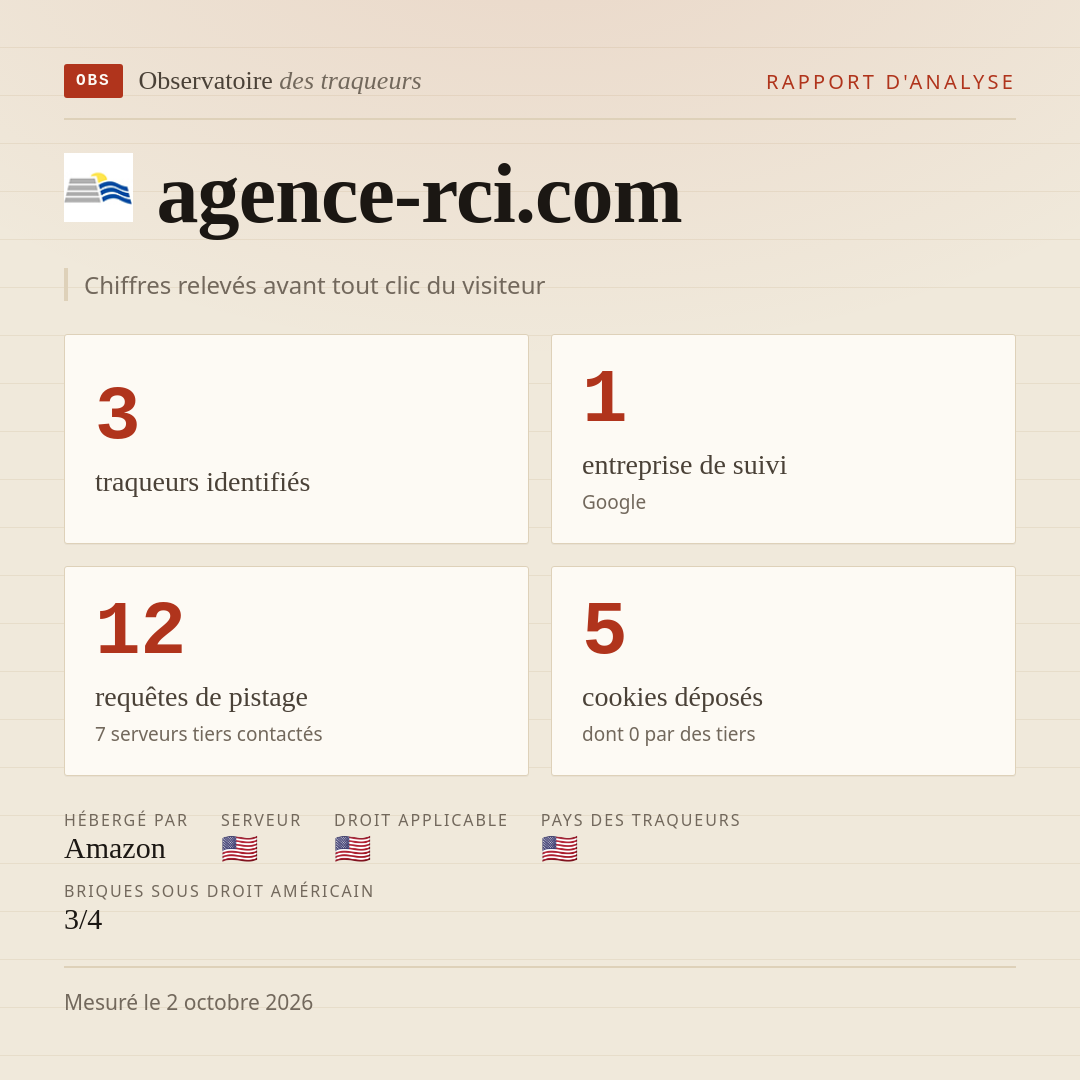Click the subtitle Chiffres relevés avant tout clic
The width and height of the screenshot is (1080, 1080).
click(314, 285)
